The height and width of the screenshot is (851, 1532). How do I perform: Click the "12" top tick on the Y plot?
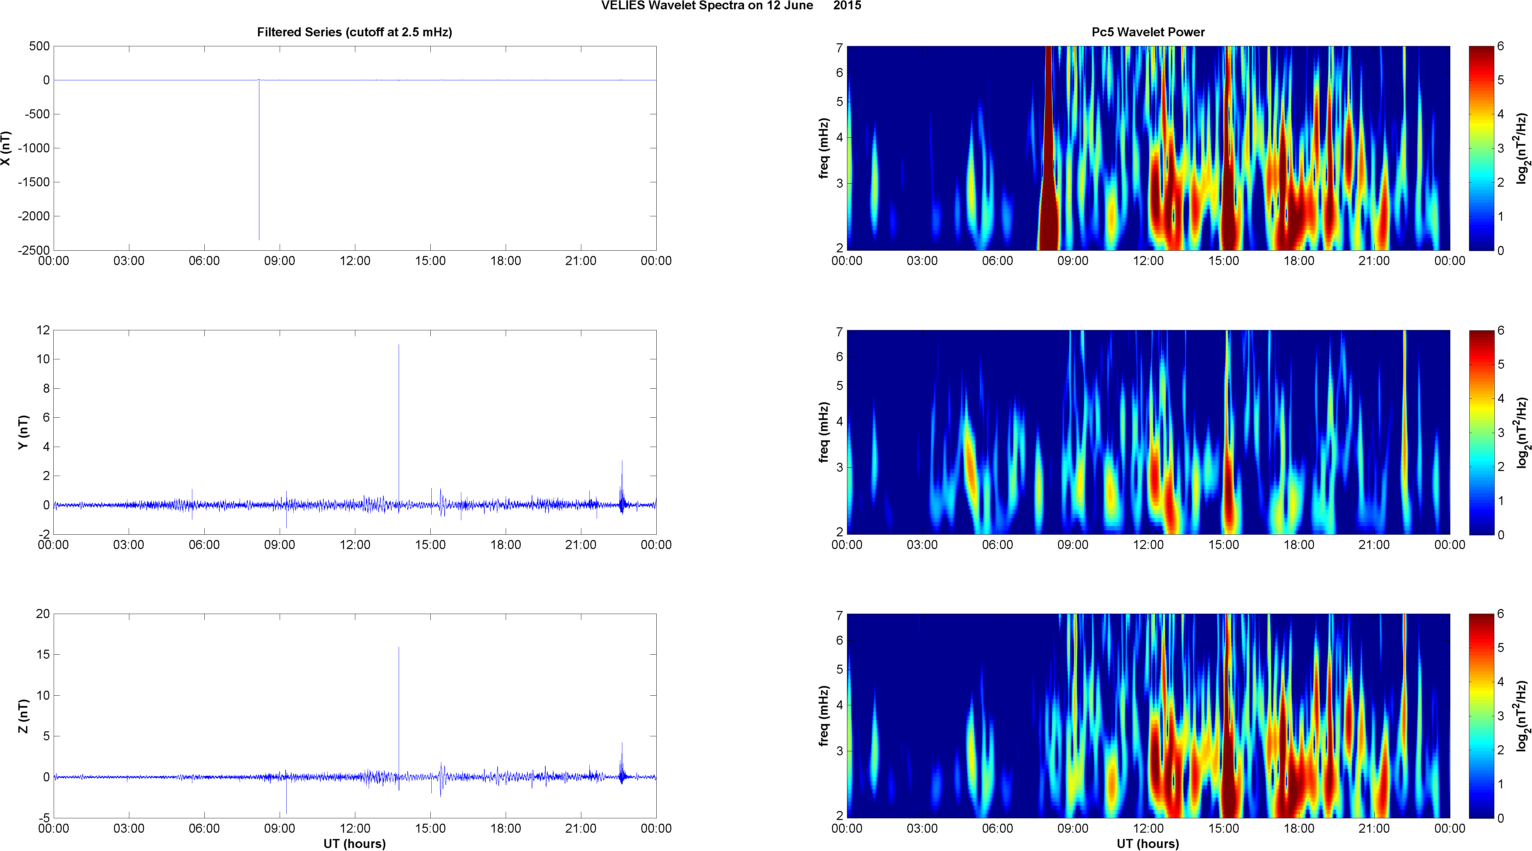pyautogui.click(x=43, y=330)
